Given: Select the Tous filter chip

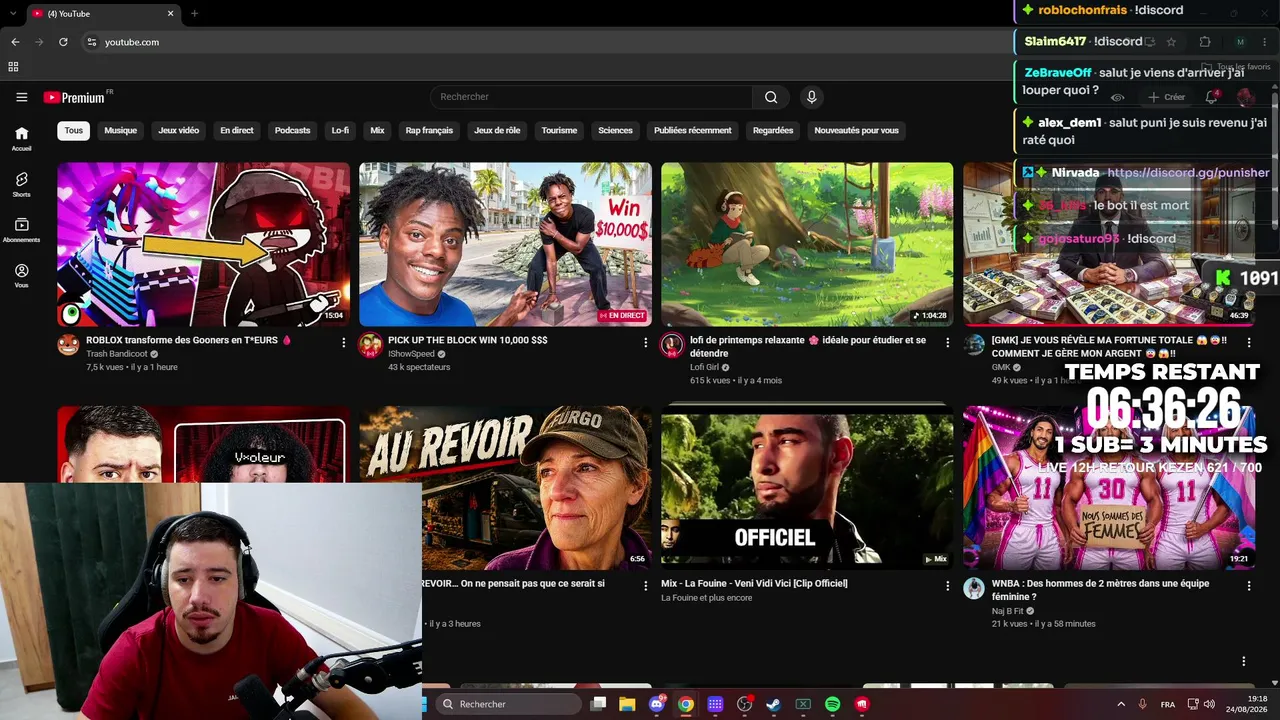Looking at the screenshot, I should [x=74, y=130].
